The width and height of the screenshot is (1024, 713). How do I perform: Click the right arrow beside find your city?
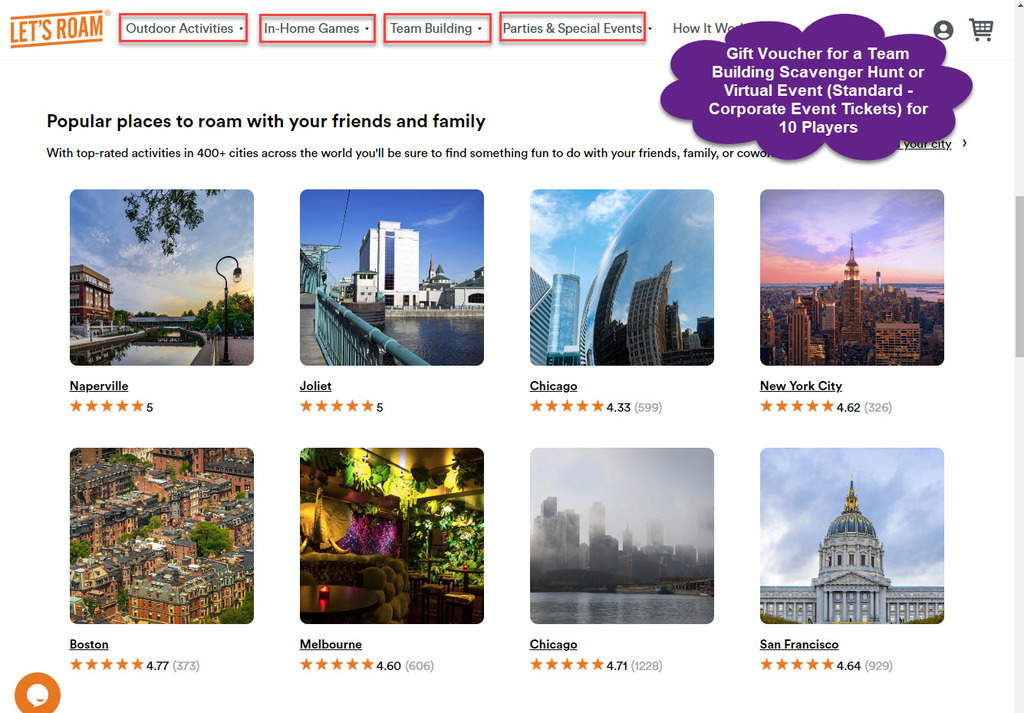[x=964, y=144]
